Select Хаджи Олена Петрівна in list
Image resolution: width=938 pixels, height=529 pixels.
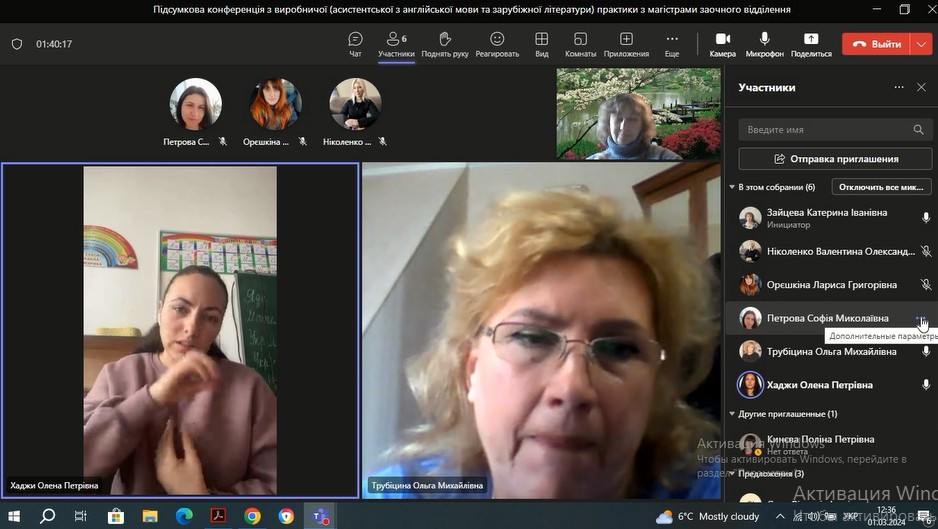pos(831,385)
